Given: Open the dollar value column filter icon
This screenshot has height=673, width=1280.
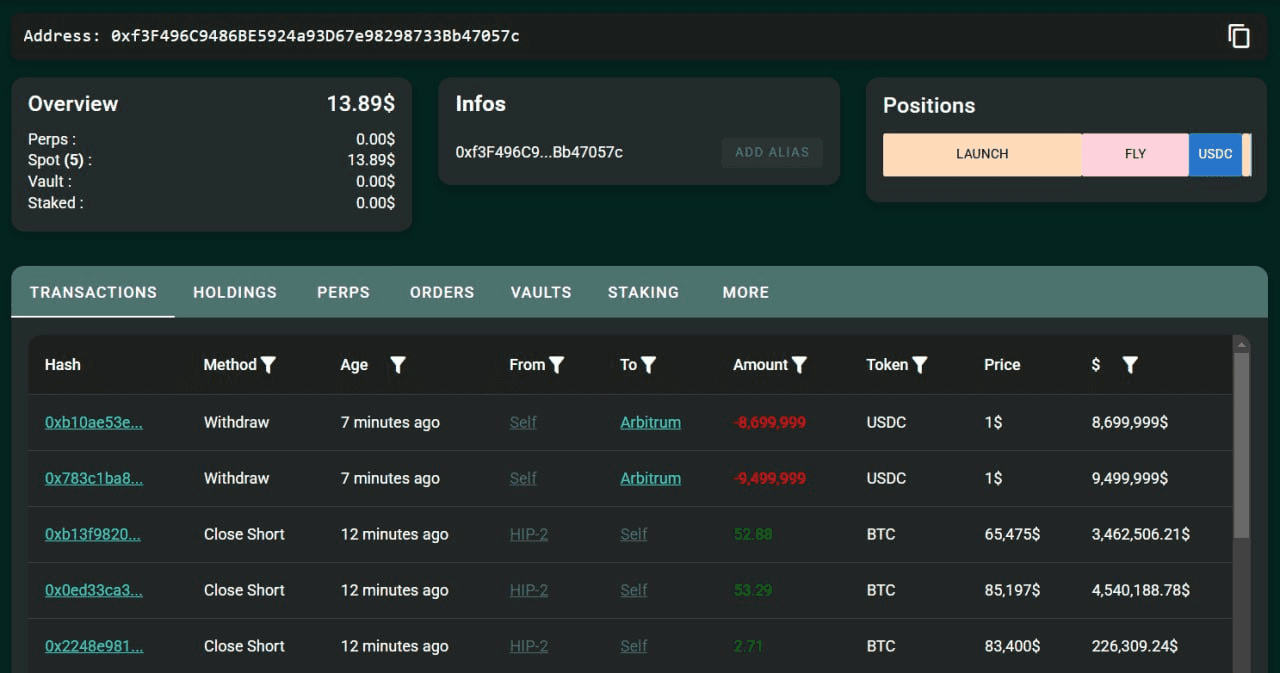Looking at the screenshot, I should pyautogui.click(x=1130, y=365).
